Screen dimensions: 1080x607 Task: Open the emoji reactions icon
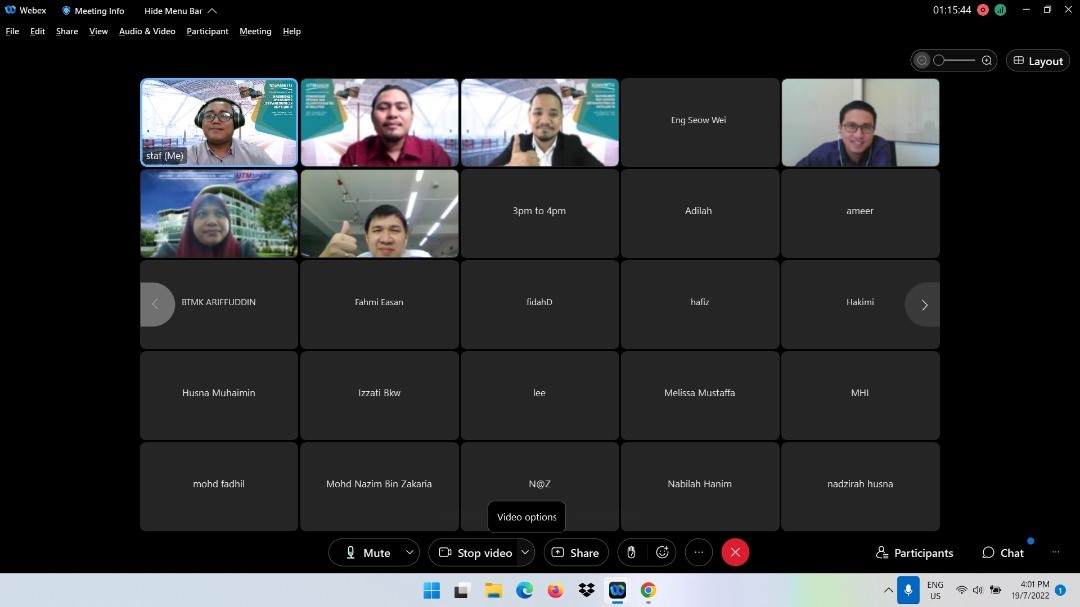tap(661, 553)
